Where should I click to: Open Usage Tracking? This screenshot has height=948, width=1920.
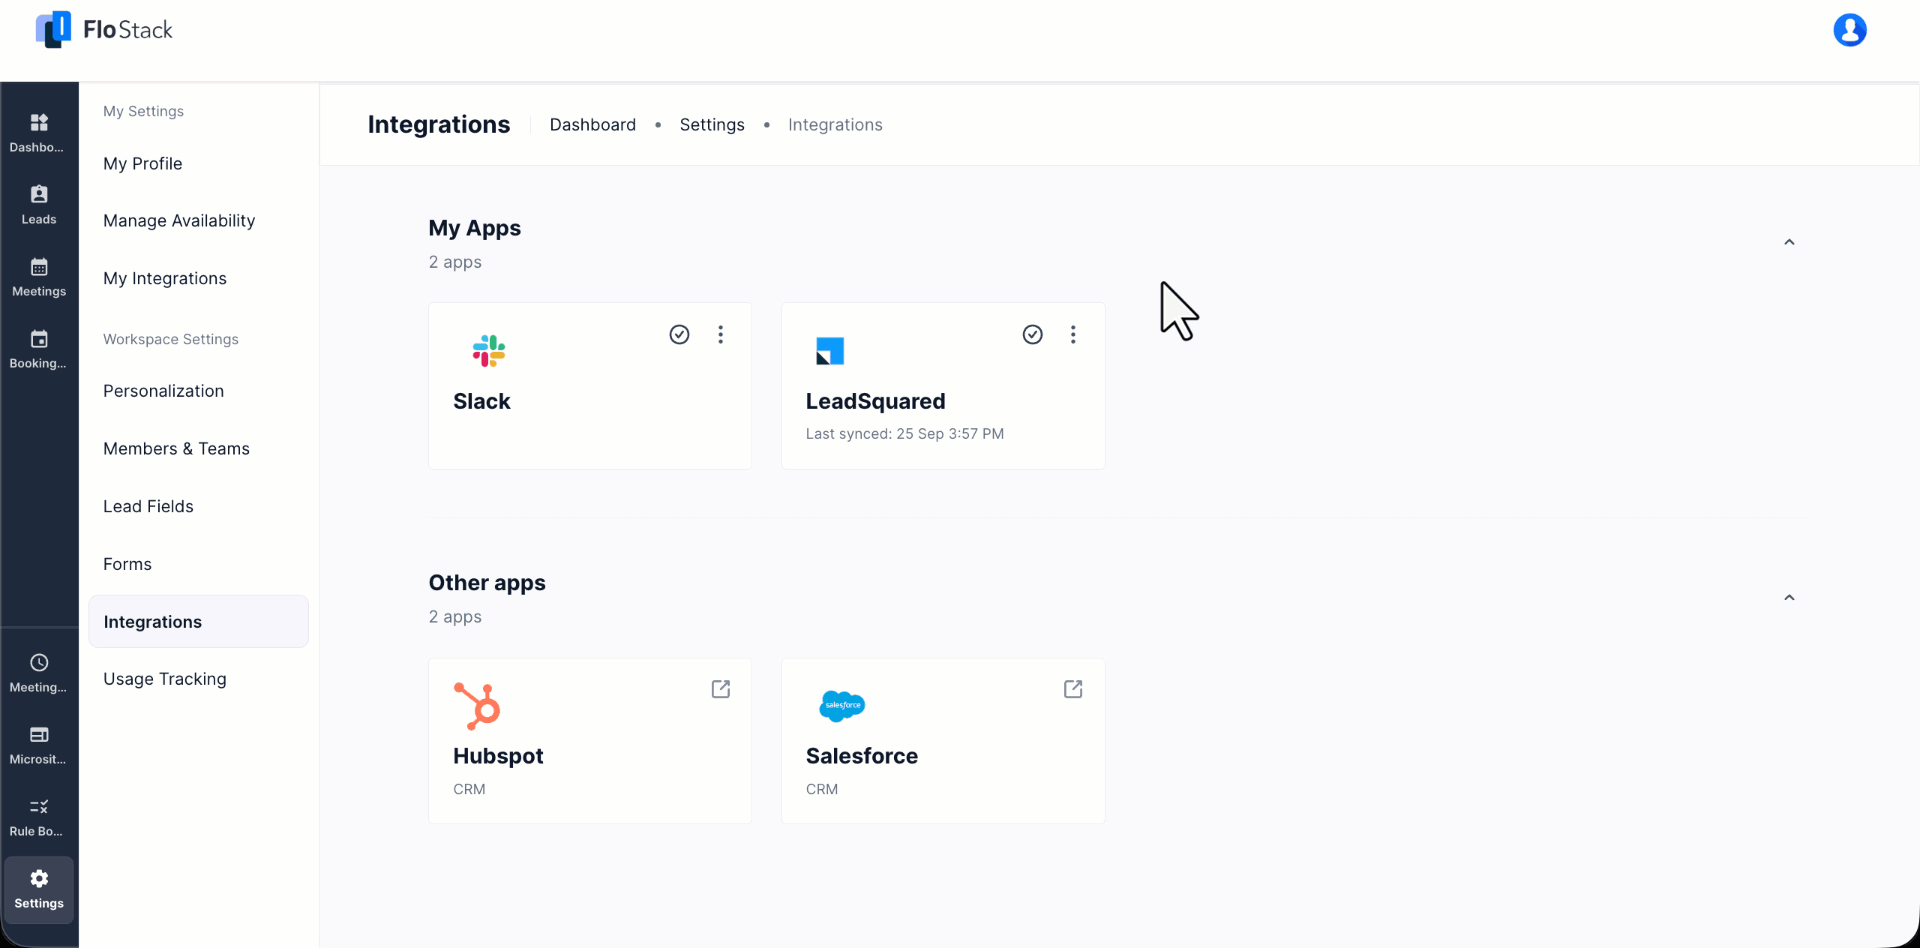tap(165, 679)
